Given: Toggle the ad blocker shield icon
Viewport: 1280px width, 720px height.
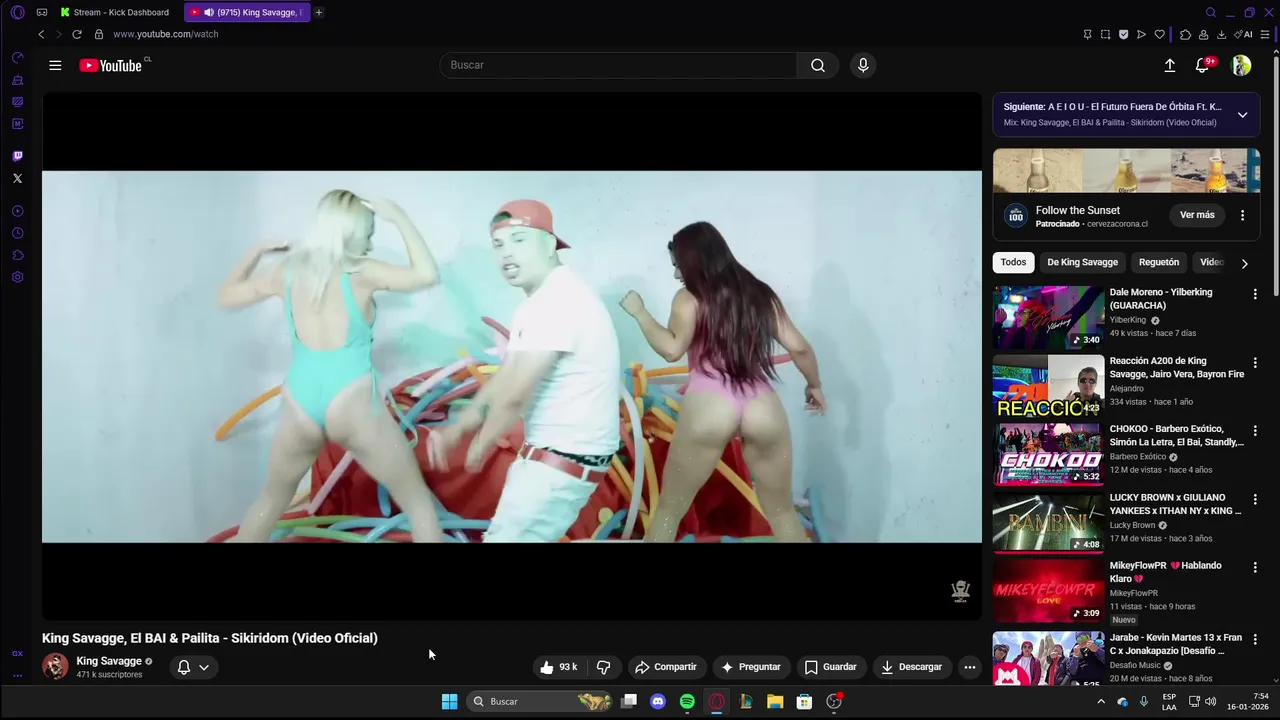Looking at the screenshot, I should coord(1123,34).
